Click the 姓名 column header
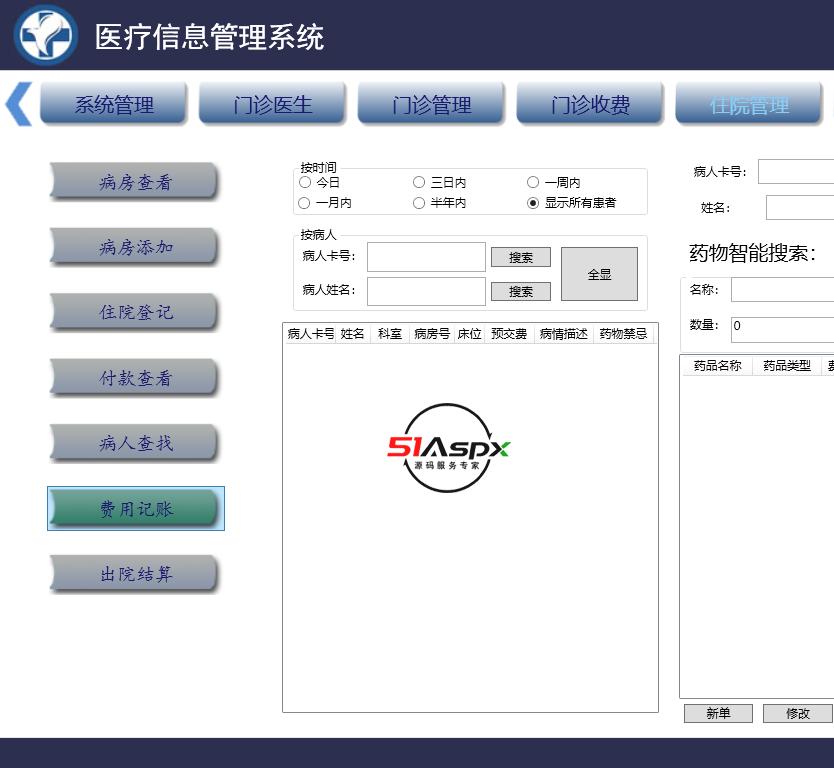Viewport: 834px width, 768px height. (x=353, y=333)
